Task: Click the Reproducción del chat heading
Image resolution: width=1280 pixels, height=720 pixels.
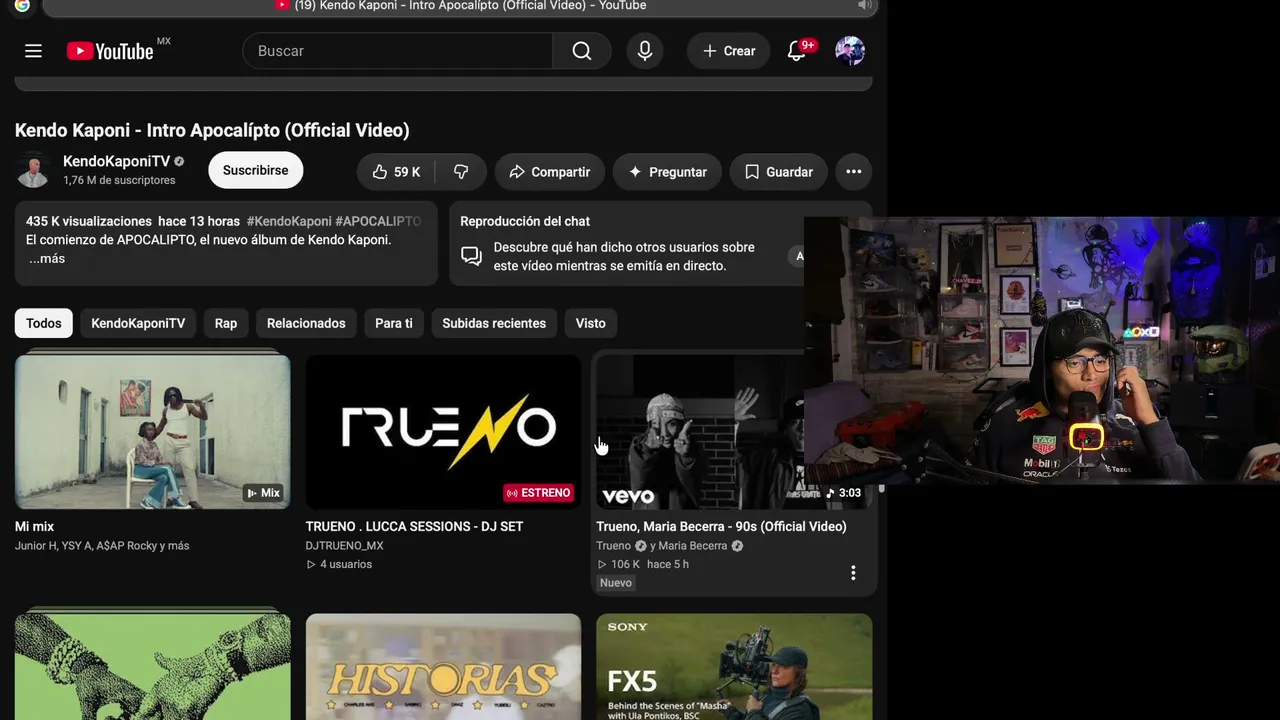Action: tap(525, 221)
